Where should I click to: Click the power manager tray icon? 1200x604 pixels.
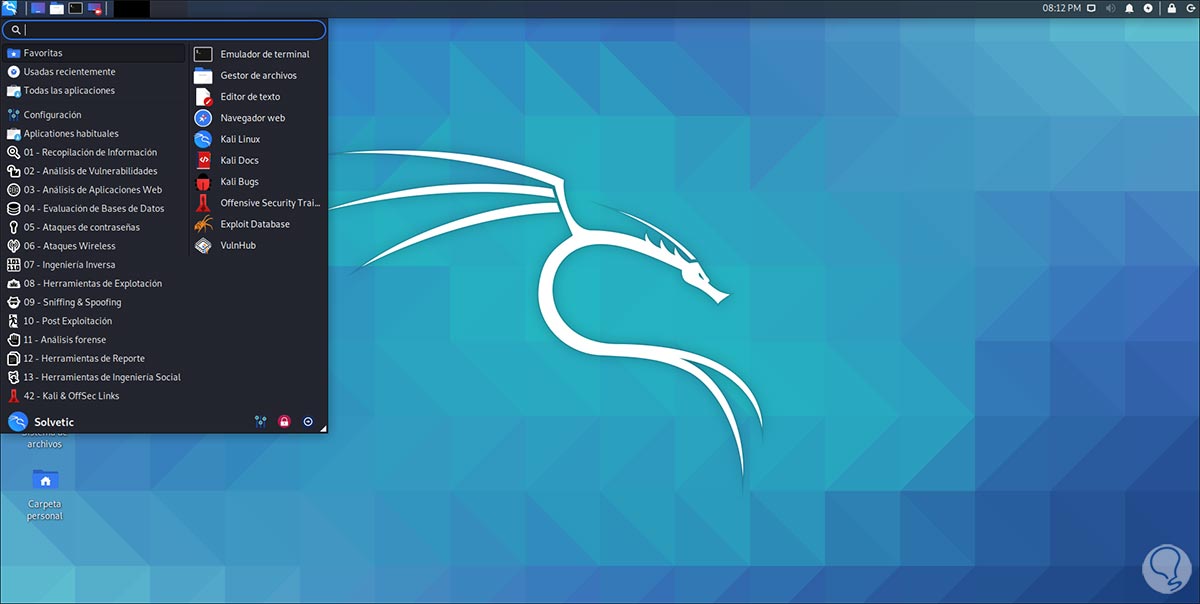pos(1148,8)
